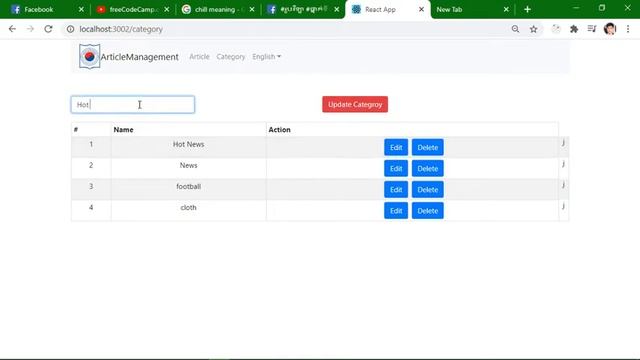The width and height of the screenshot is (640, 360).
Task: Open the Article nav link
Action: 199,57
